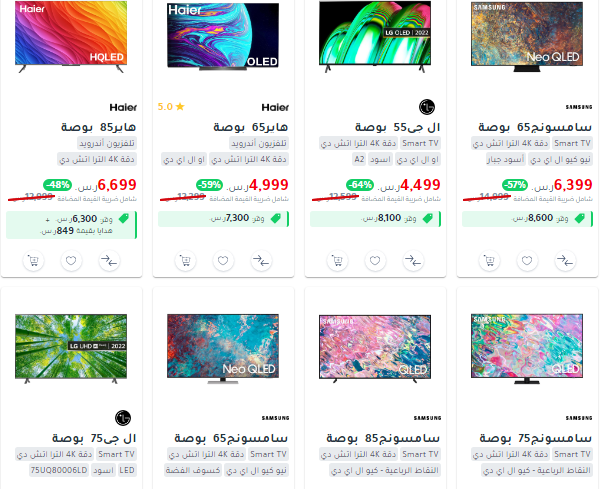Add Haier 85 inch TV to cart

33,261
